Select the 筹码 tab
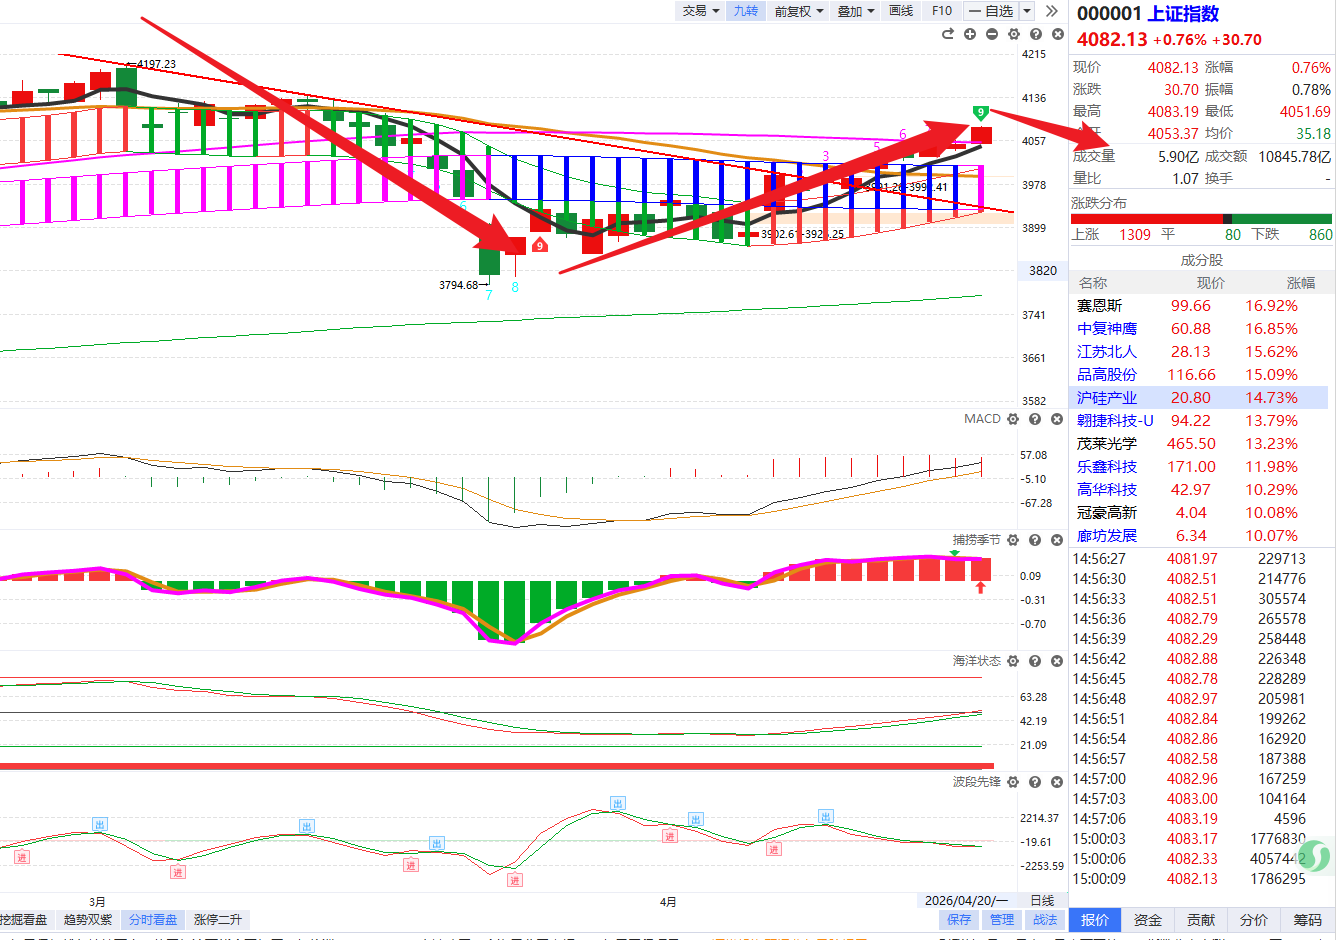Viewport: 1336px width, 940px height. [x=1307, y=920]
